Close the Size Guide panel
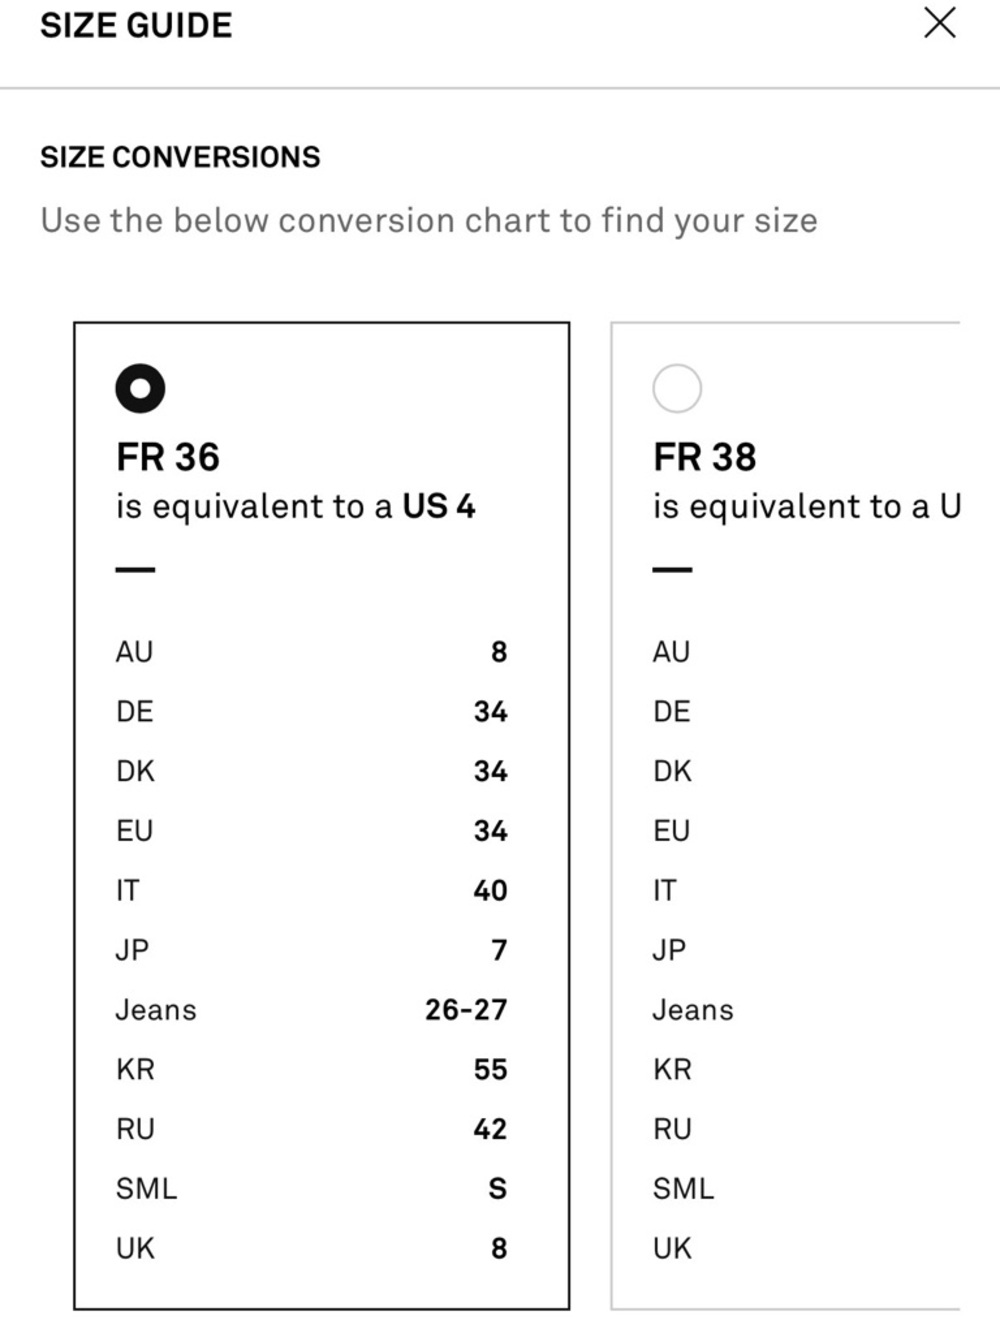1000x1333 pixels. pos(939,23)
